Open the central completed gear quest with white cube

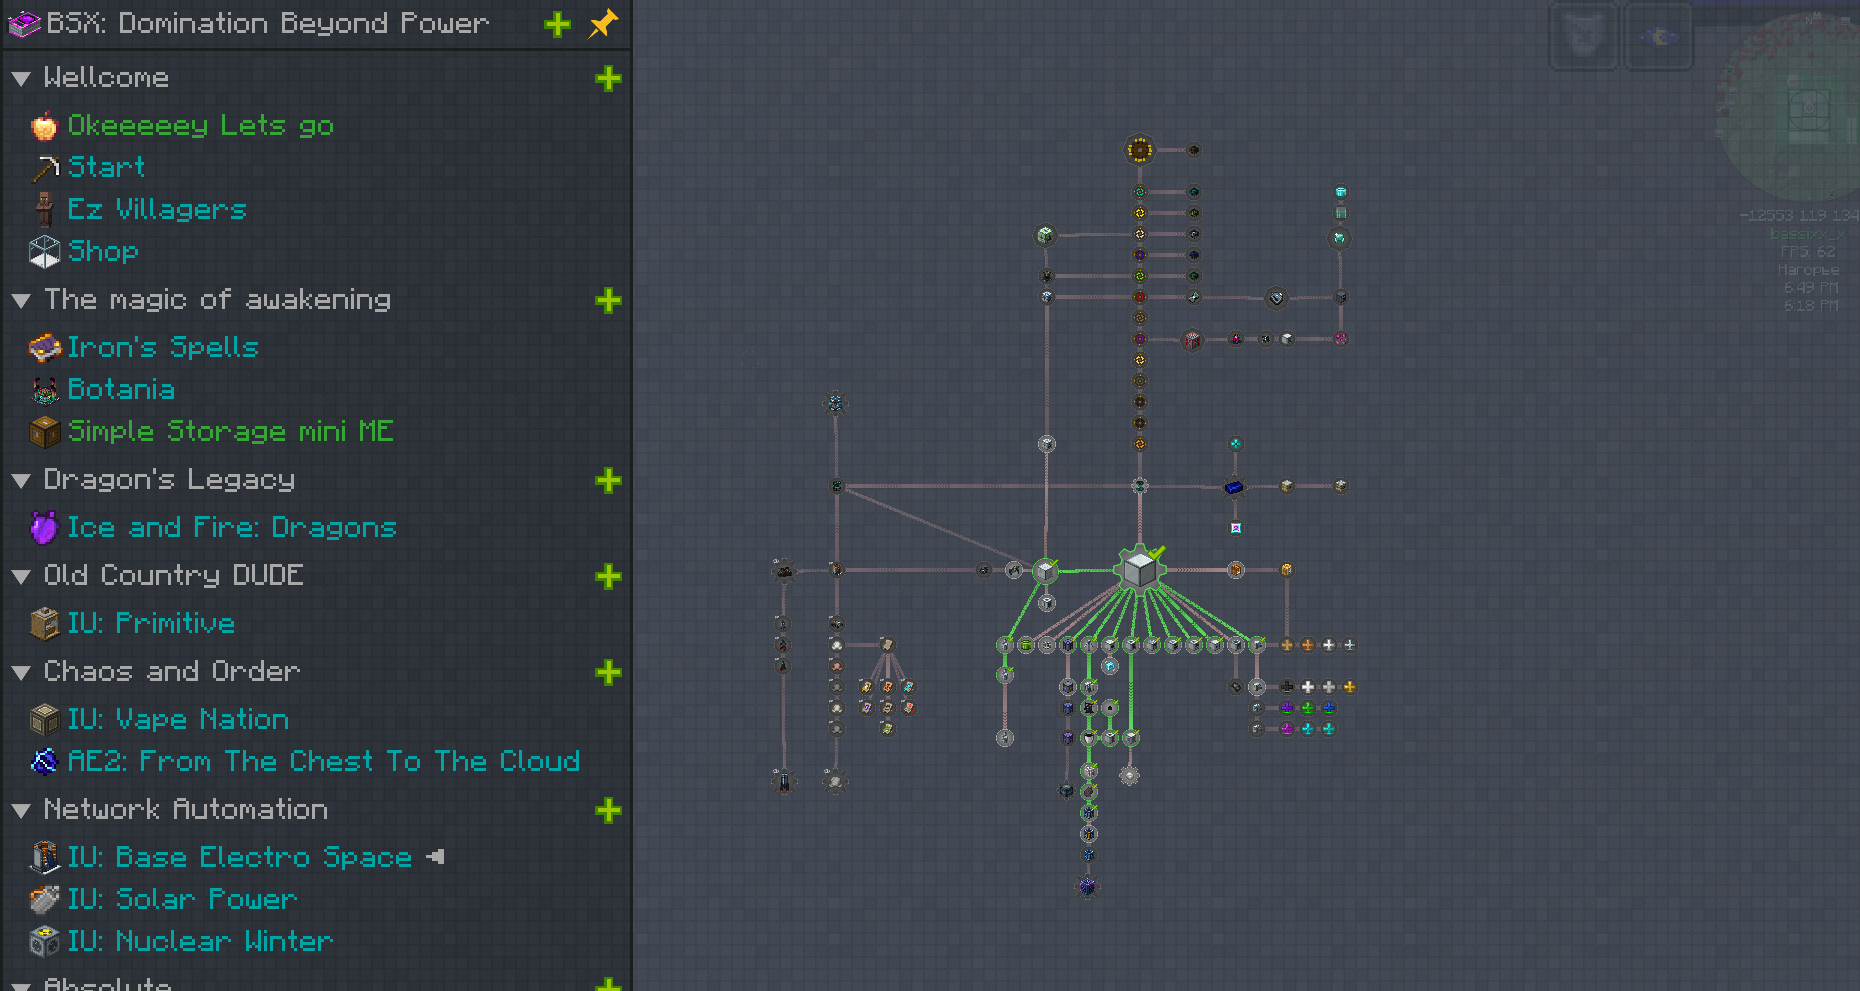click(x=1140, y=570)
